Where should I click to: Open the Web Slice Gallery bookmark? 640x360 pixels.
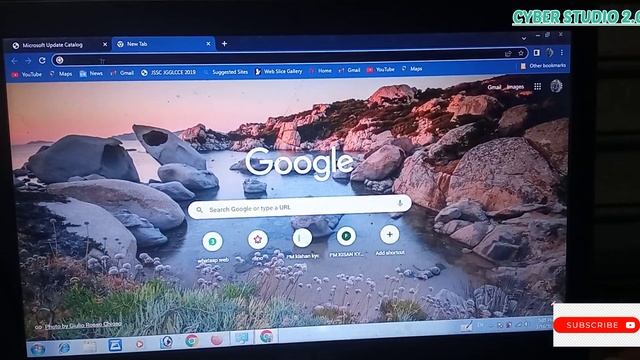279,71
